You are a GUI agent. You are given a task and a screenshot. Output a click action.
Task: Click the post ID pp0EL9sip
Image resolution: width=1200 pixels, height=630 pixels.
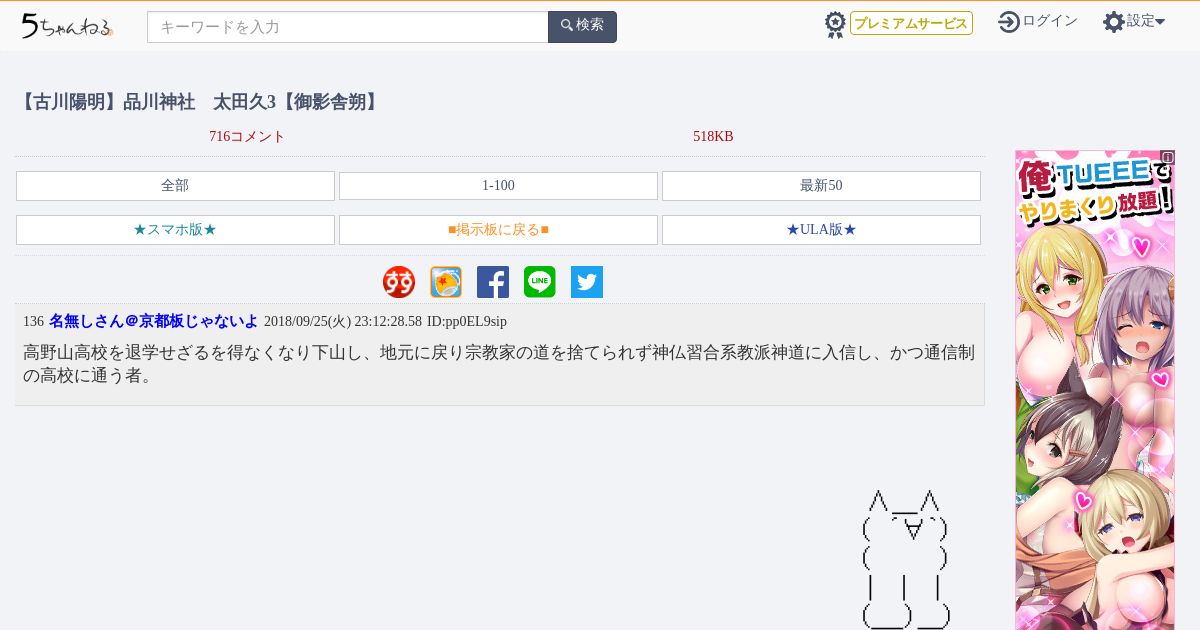[x=467, y=322]
